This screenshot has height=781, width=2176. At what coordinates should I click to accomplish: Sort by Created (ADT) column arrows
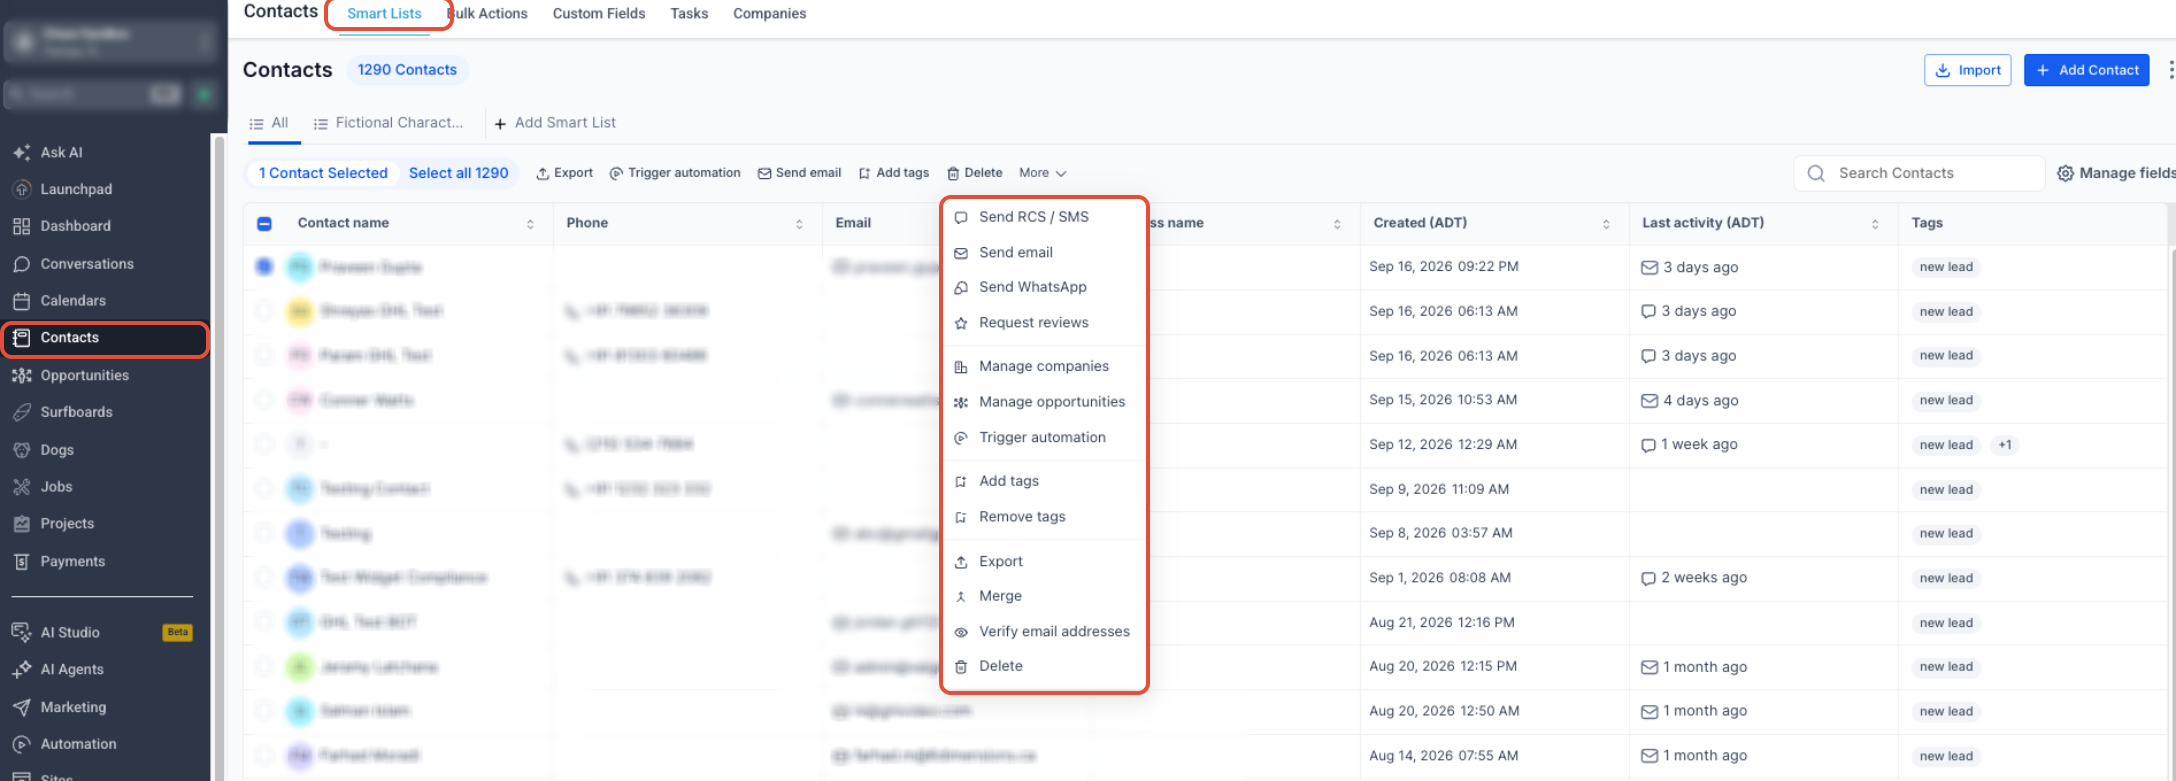[1606, 224]
